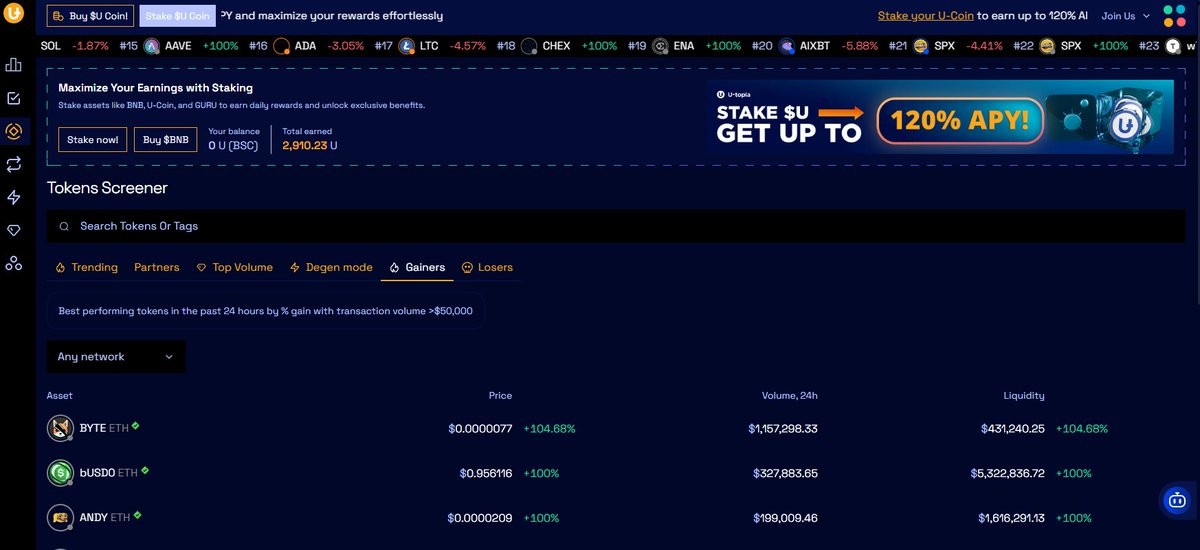1200x550 pixels.
Task: Click the LTC ticker icon
Action: 406,46
